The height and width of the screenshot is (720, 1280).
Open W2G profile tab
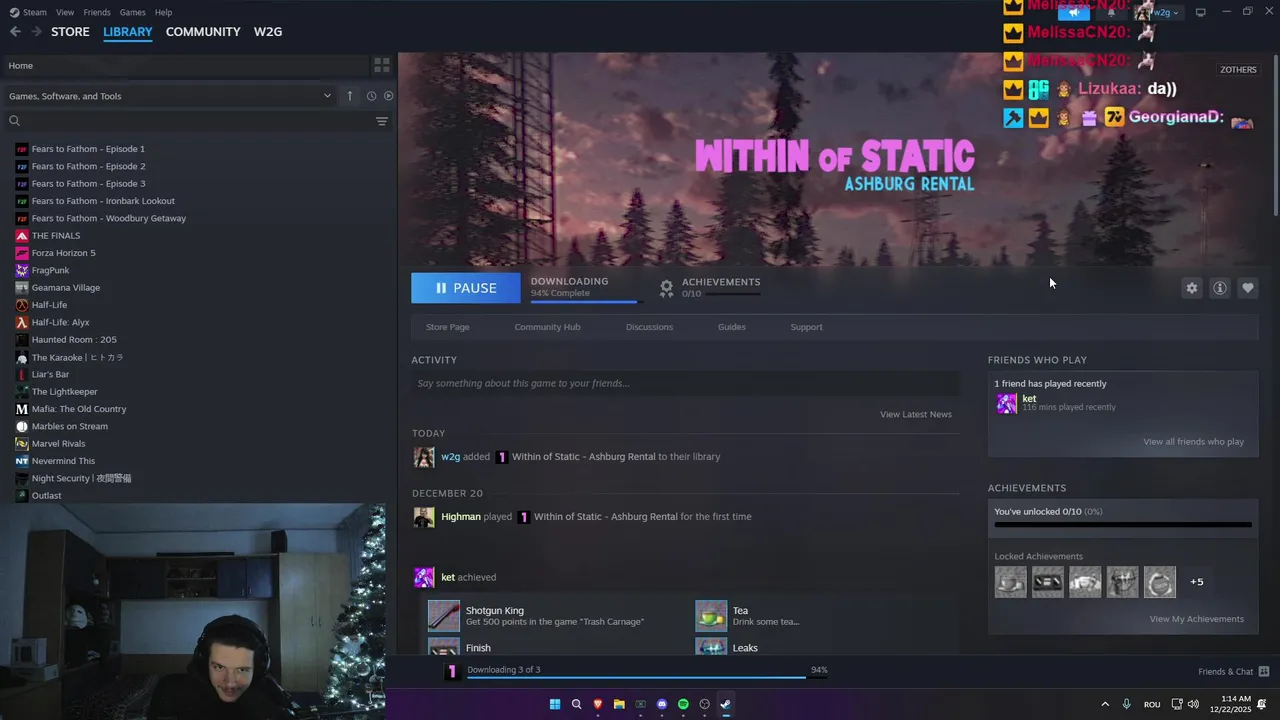click(268, 32)
